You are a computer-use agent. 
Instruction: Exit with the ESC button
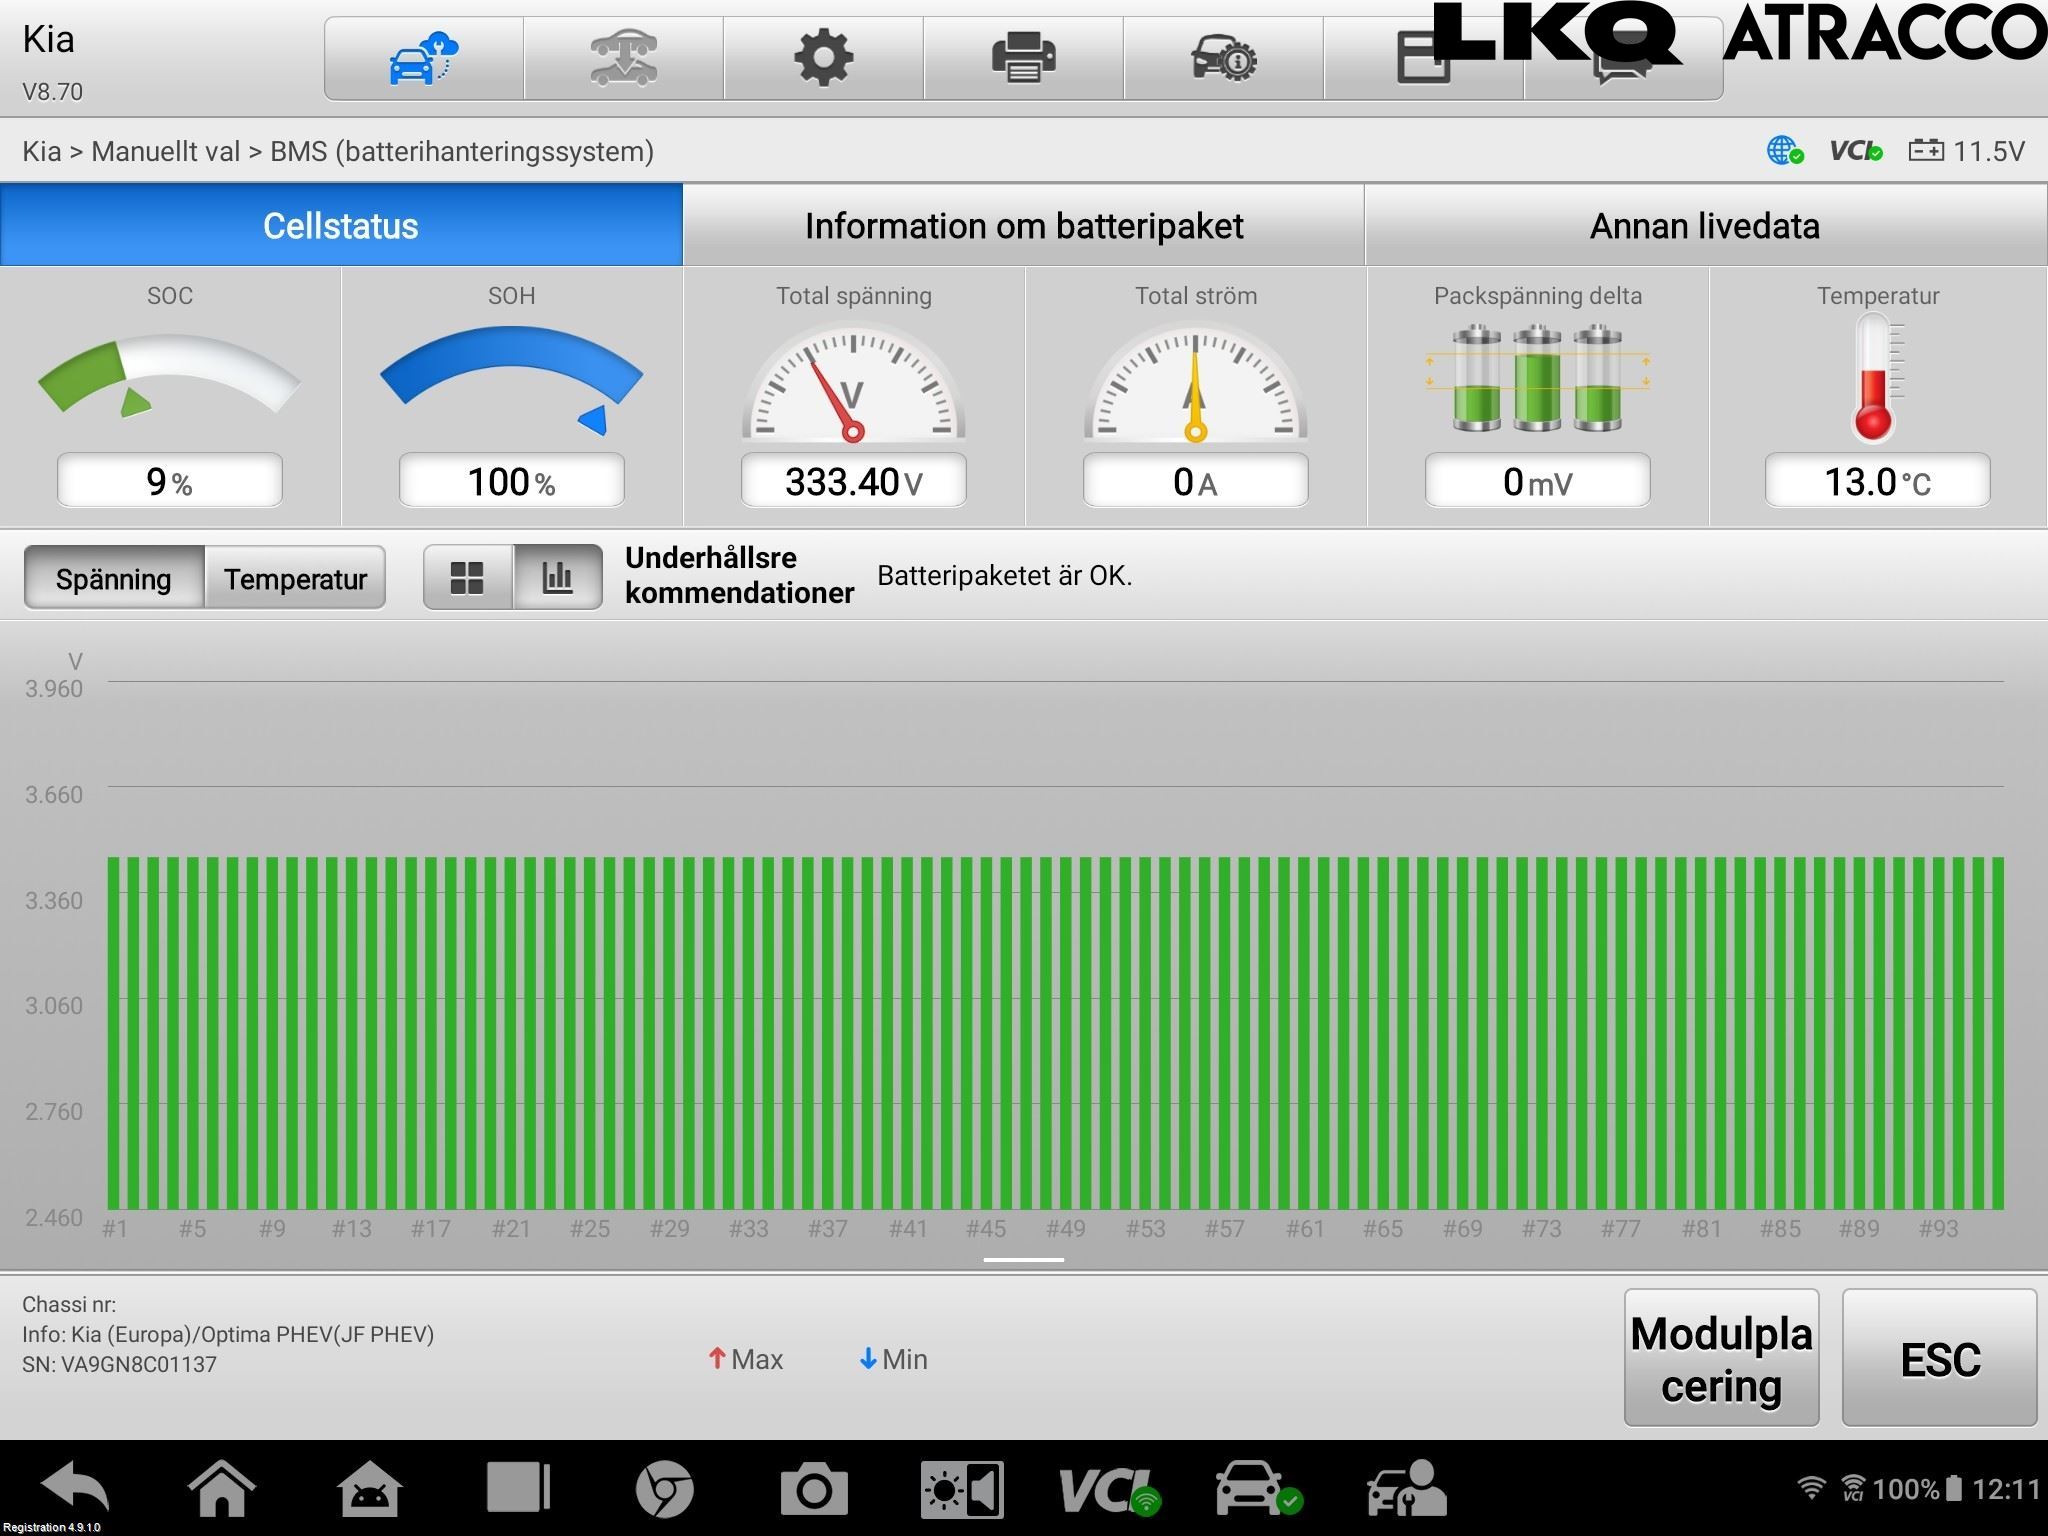(x=1939, y=1358)
